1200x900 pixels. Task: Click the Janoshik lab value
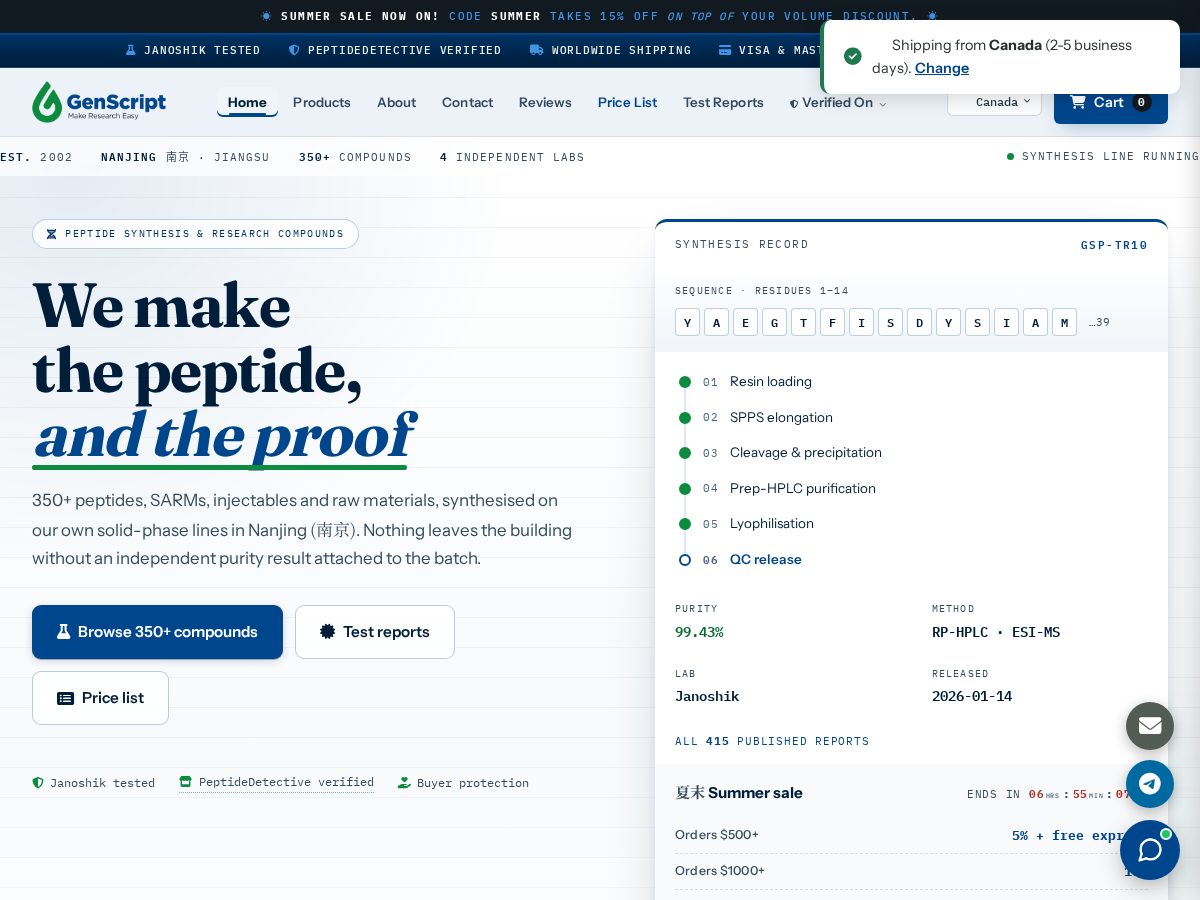click(x=707, y=697)
